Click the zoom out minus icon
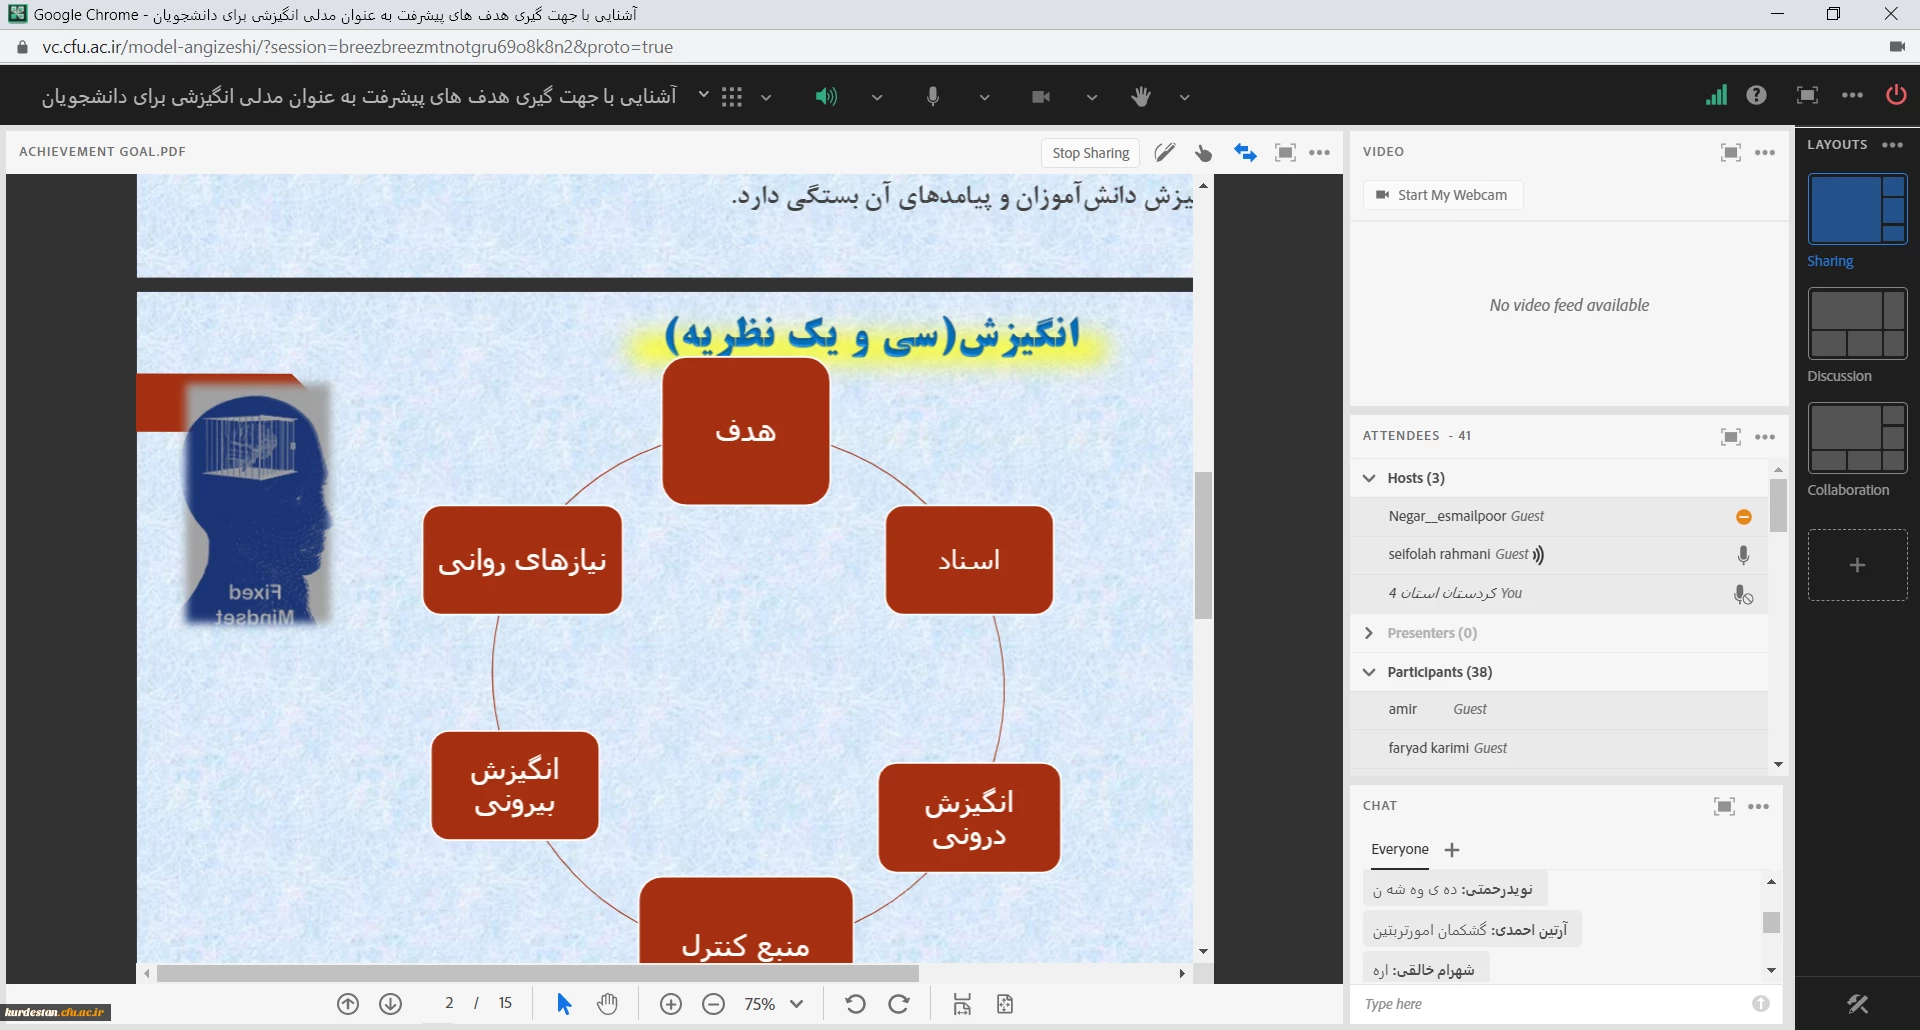Screen dimensions: 1920x1030 [713, 1004]
